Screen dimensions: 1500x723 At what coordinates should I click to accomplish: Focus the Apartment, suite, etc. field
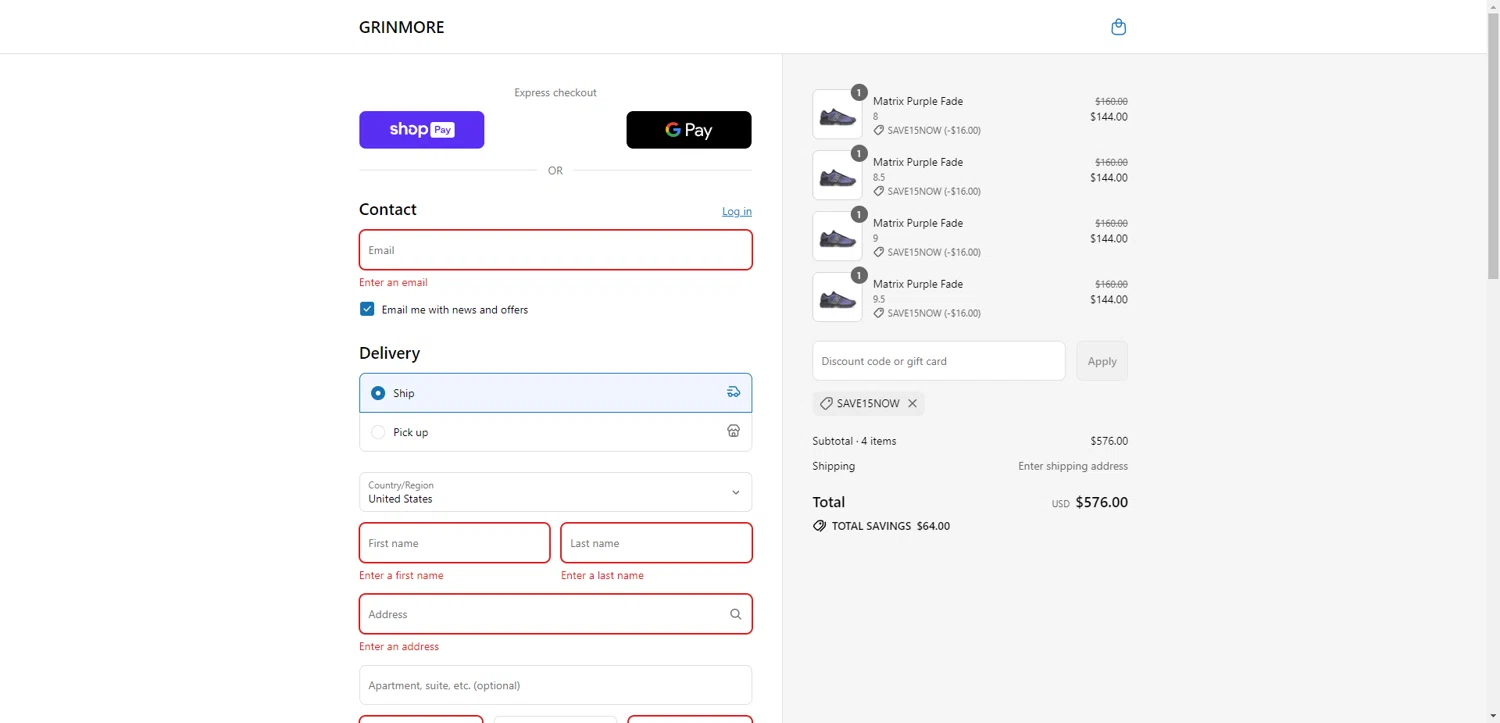tap(555, 685)
